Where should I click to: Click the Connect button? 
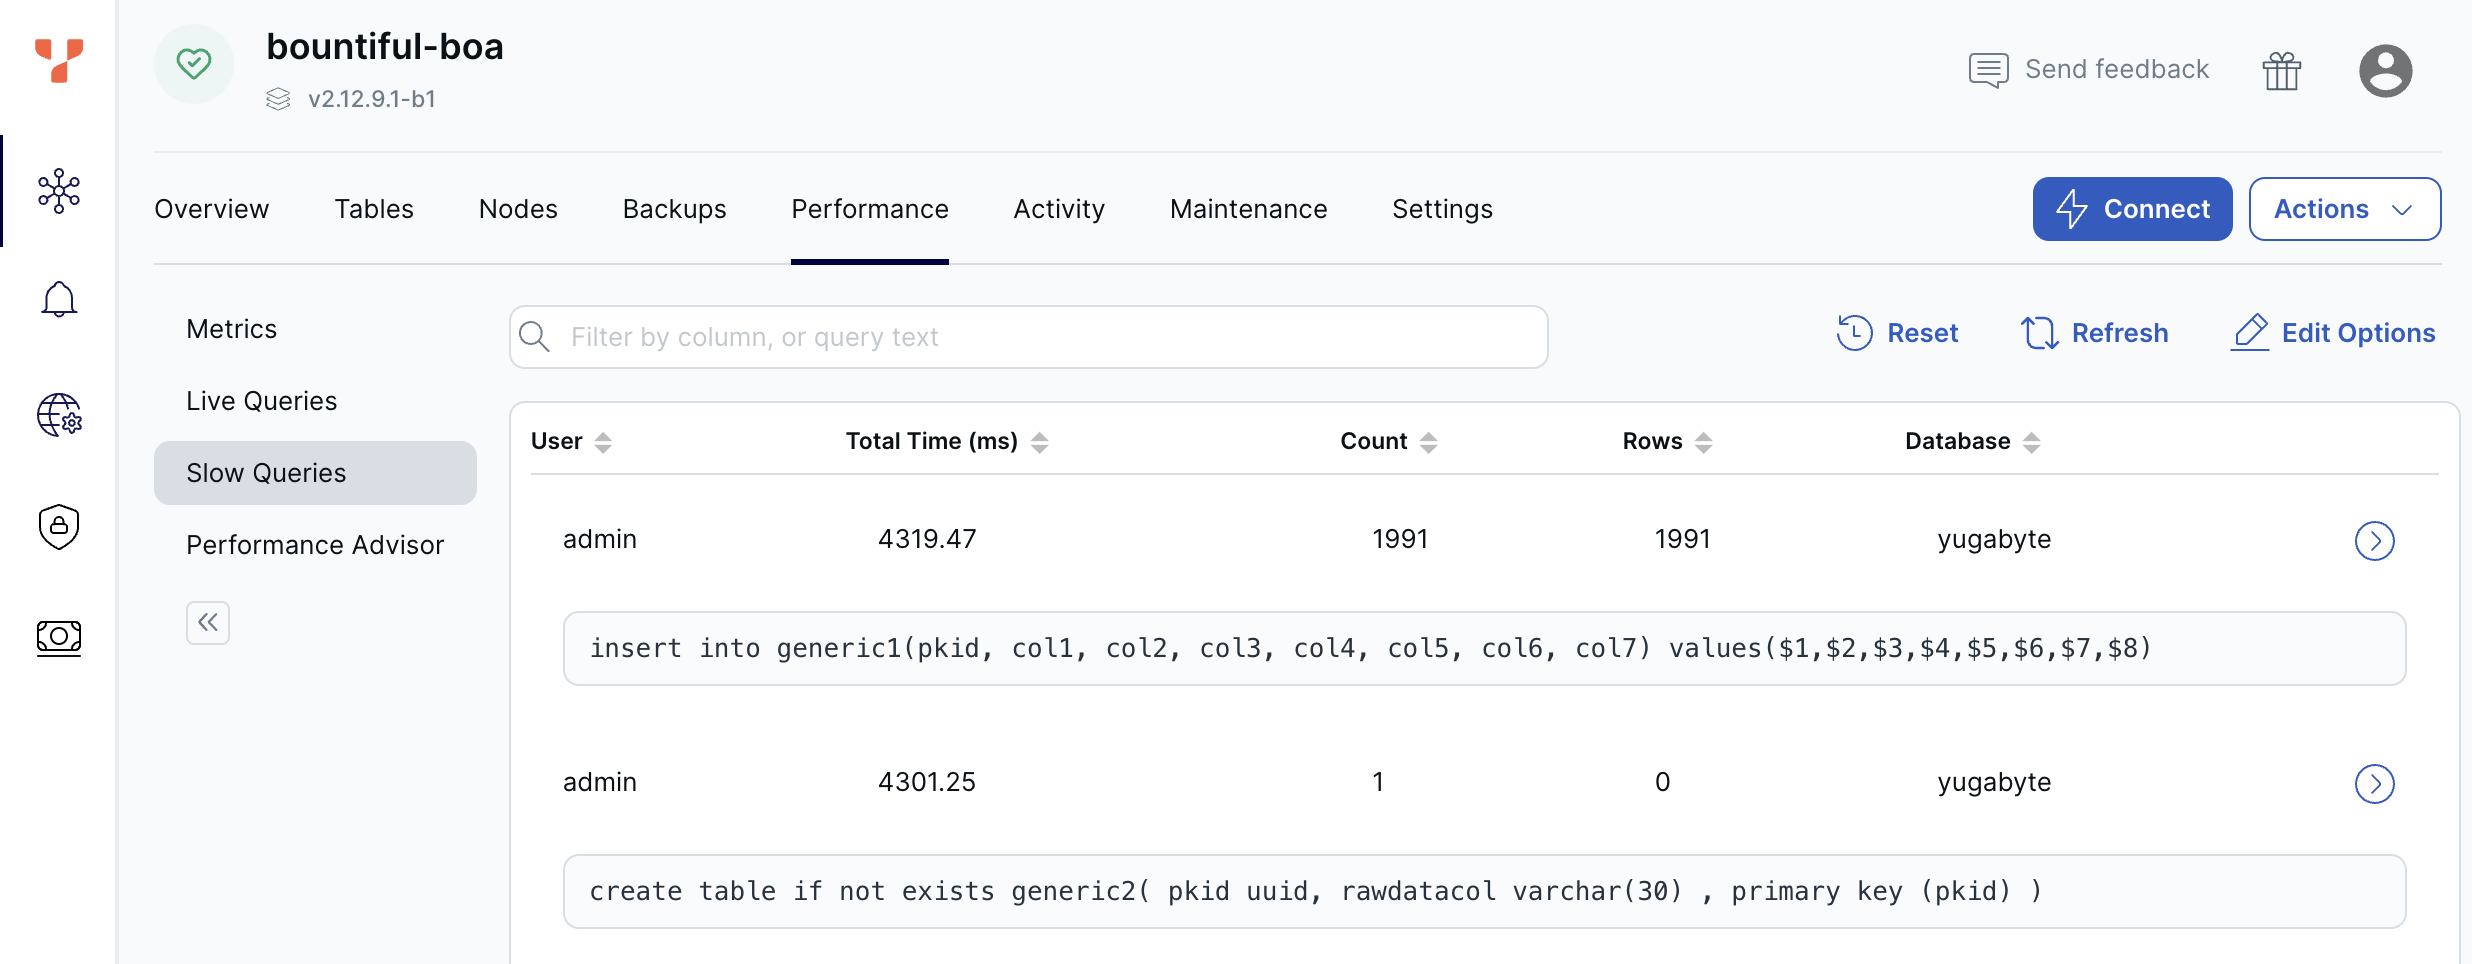tap(2132, 208)
